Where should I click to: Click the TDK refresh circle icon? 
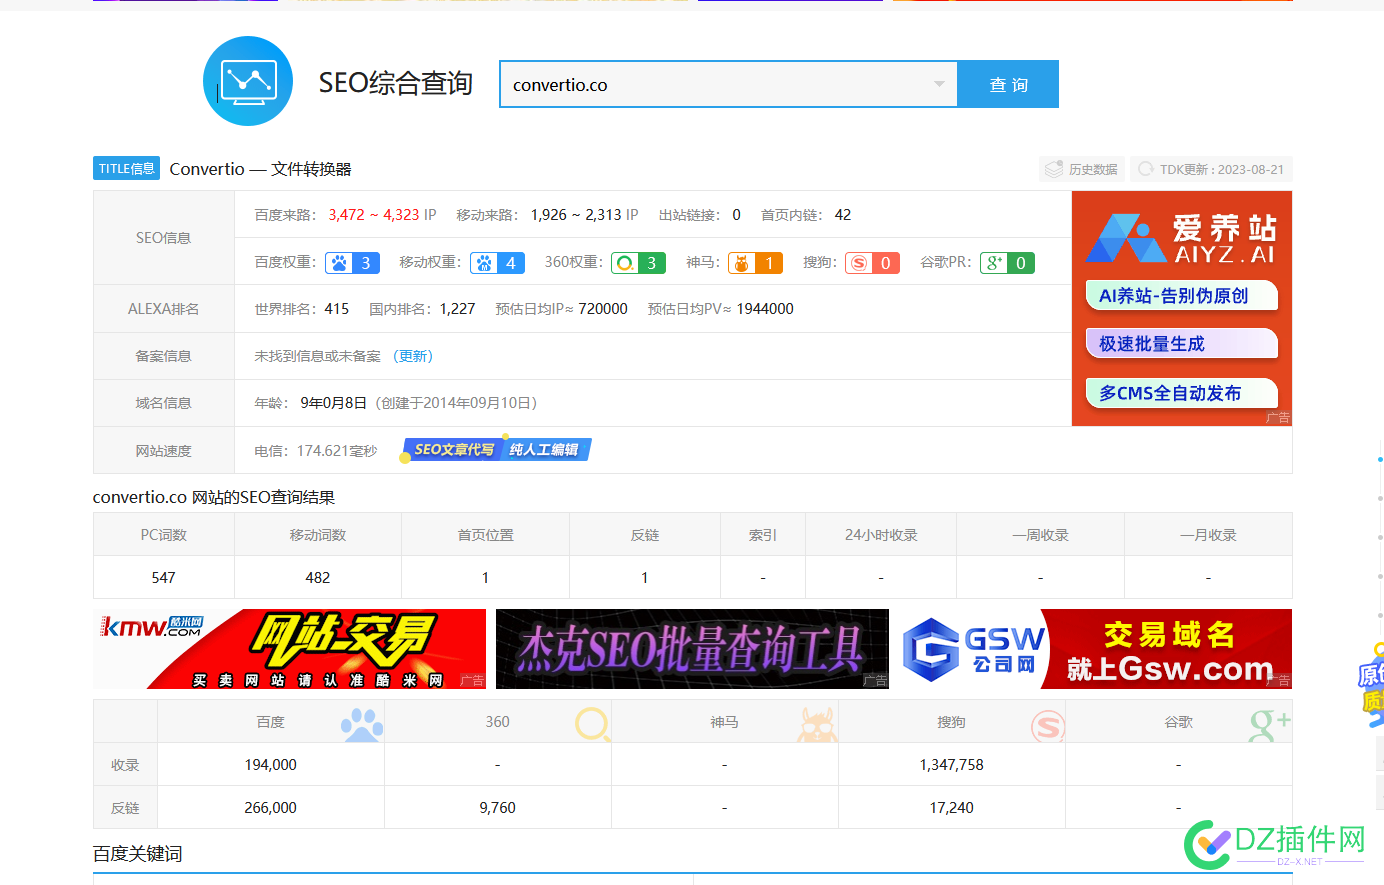1146,169
